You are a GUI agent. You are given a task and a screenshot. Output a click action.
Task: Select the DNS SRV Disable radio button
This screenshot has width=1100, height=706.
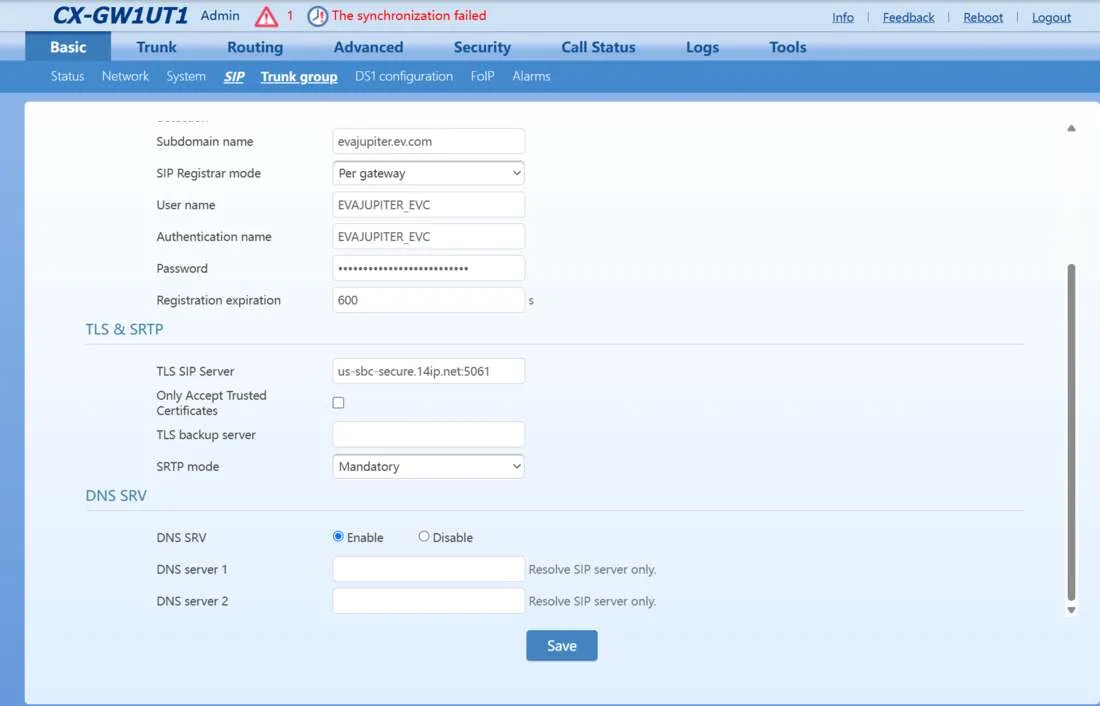tap(424, 537)
